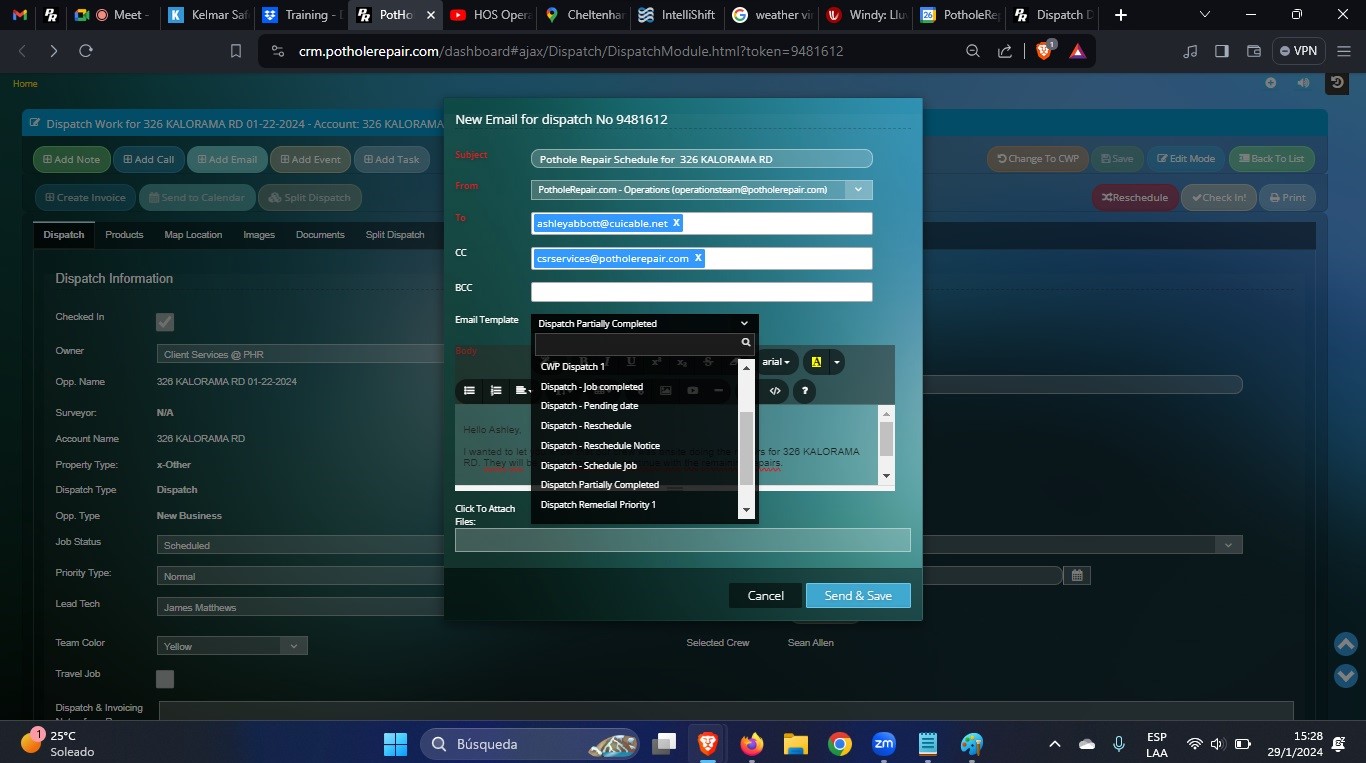Viewport: 1366px width, 763px height.
Task: Click the Windows Start button
Action: 396,744
